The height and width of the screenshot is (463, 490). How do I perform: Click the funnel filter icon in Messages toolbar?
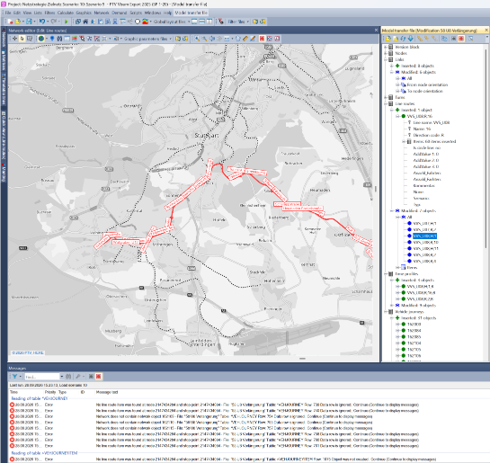tap(15, 376)
